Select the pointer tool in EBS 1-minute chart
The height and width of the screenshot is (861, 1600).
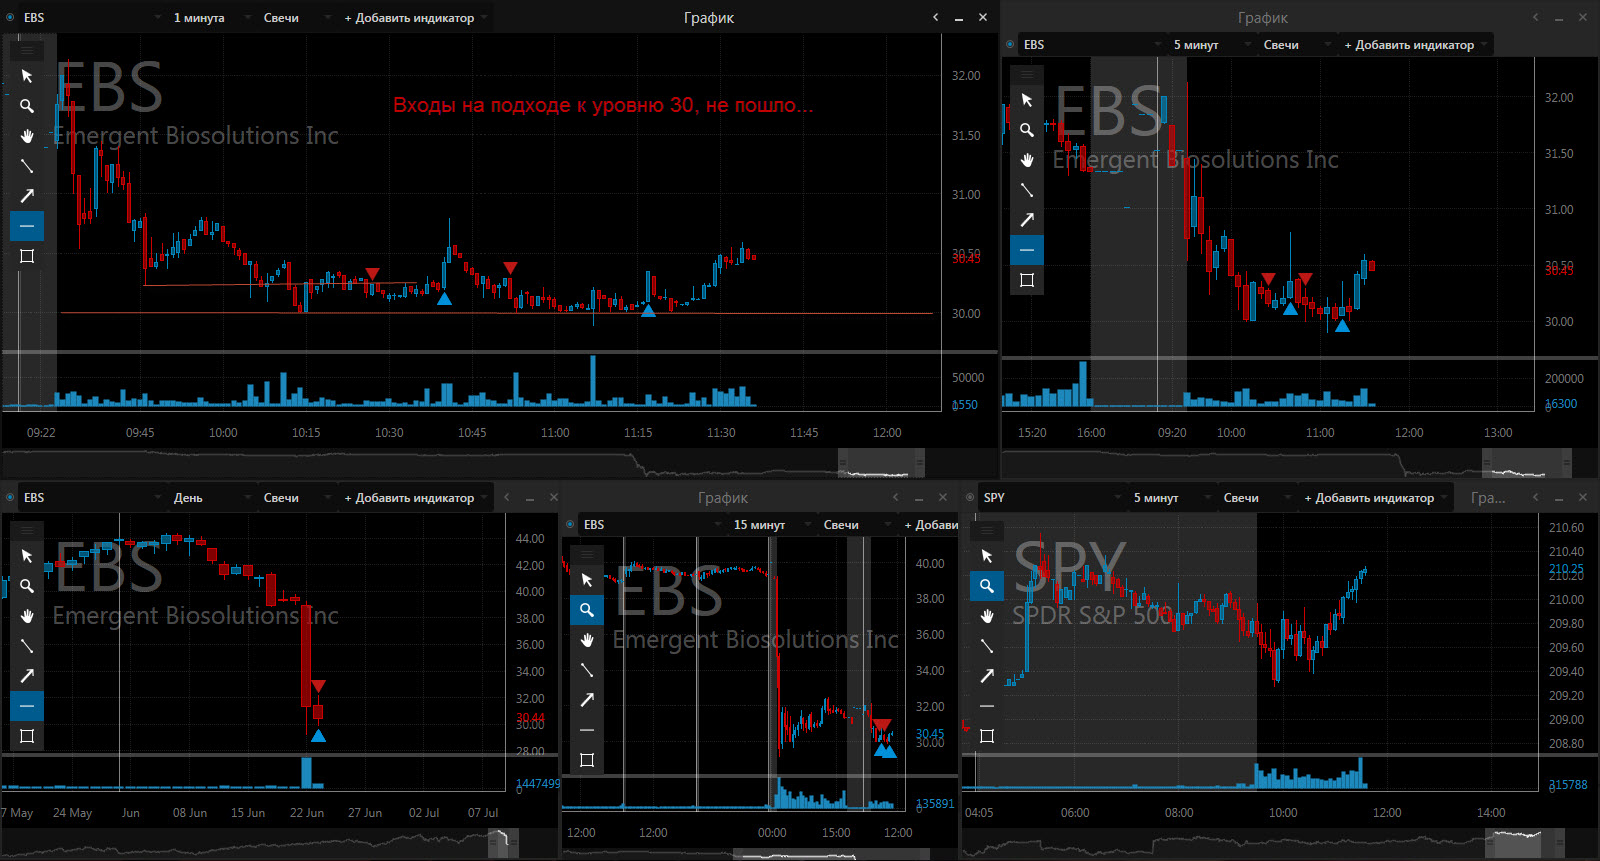pyautogui.click(x=27, y=76)
